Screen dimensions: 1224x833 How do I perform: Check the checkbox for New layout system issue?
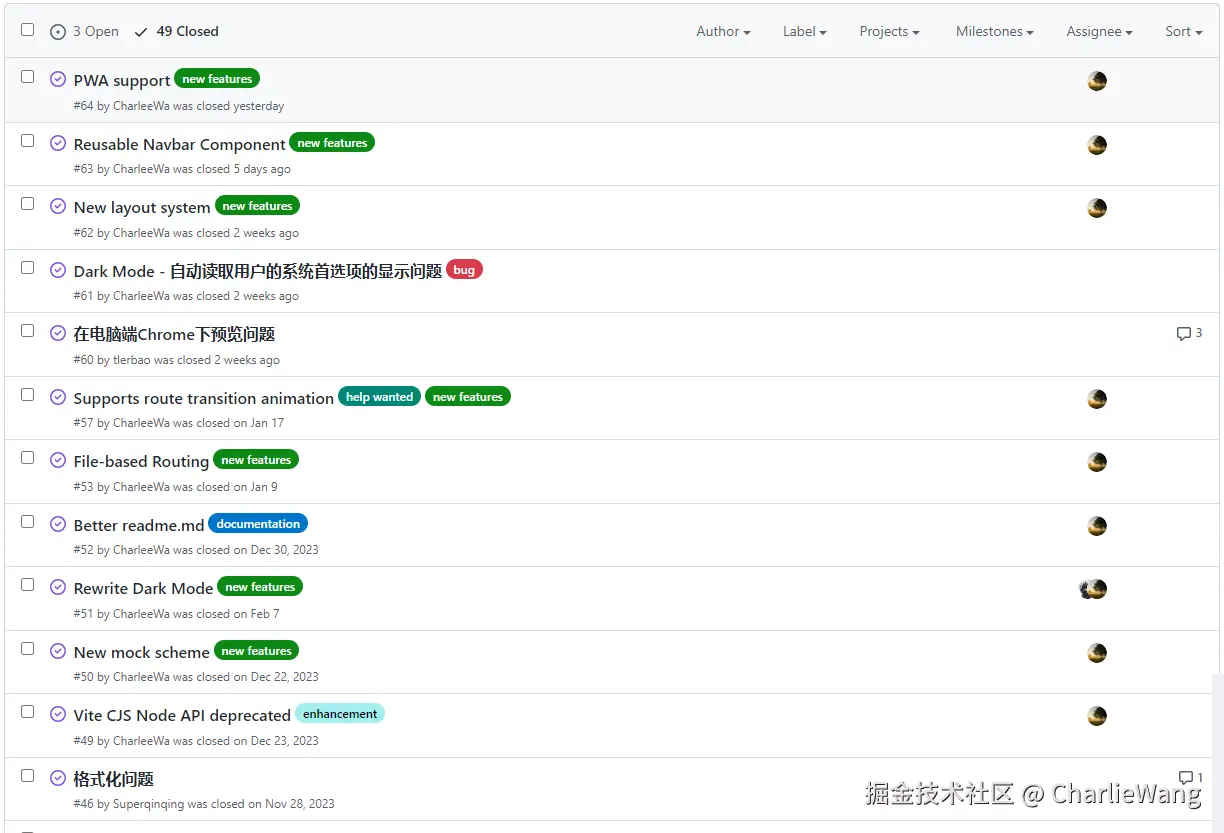[x=27, y=203]
